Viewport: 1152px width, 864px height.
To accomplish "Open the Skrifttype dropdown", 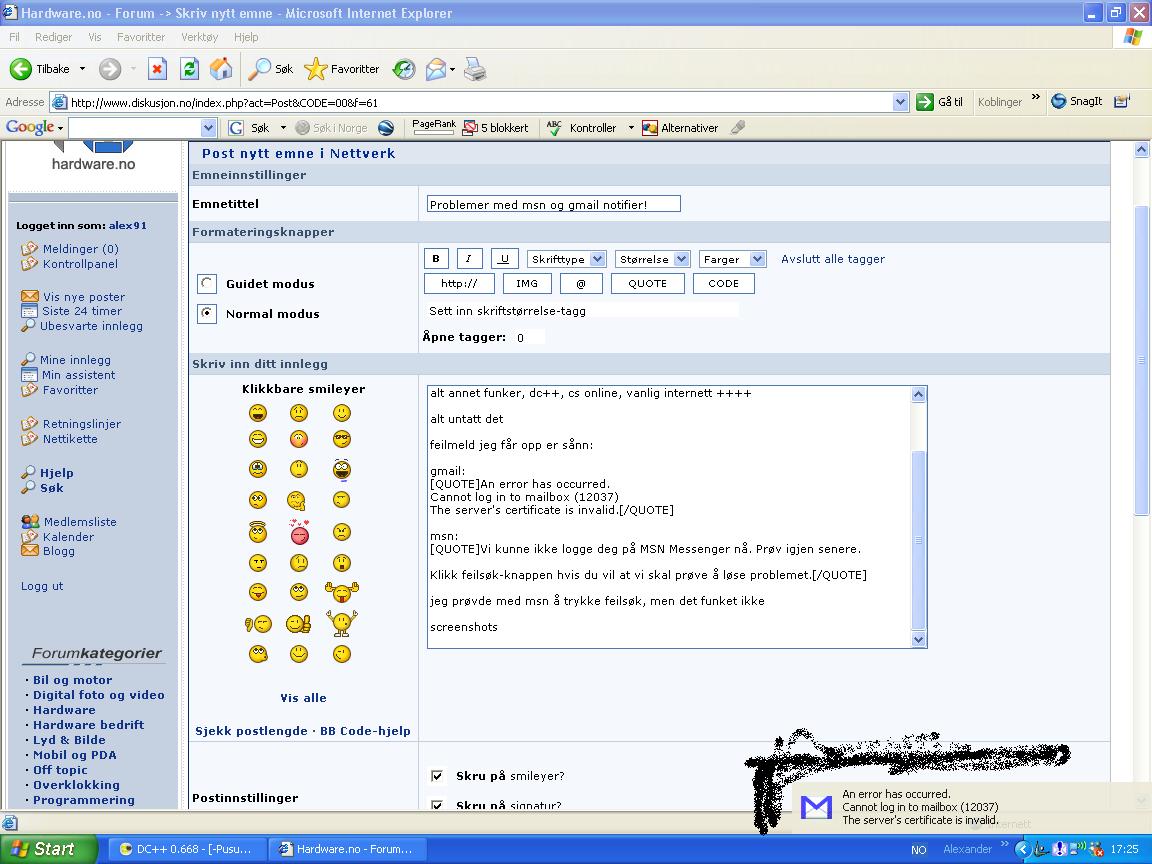I will 566,259.
